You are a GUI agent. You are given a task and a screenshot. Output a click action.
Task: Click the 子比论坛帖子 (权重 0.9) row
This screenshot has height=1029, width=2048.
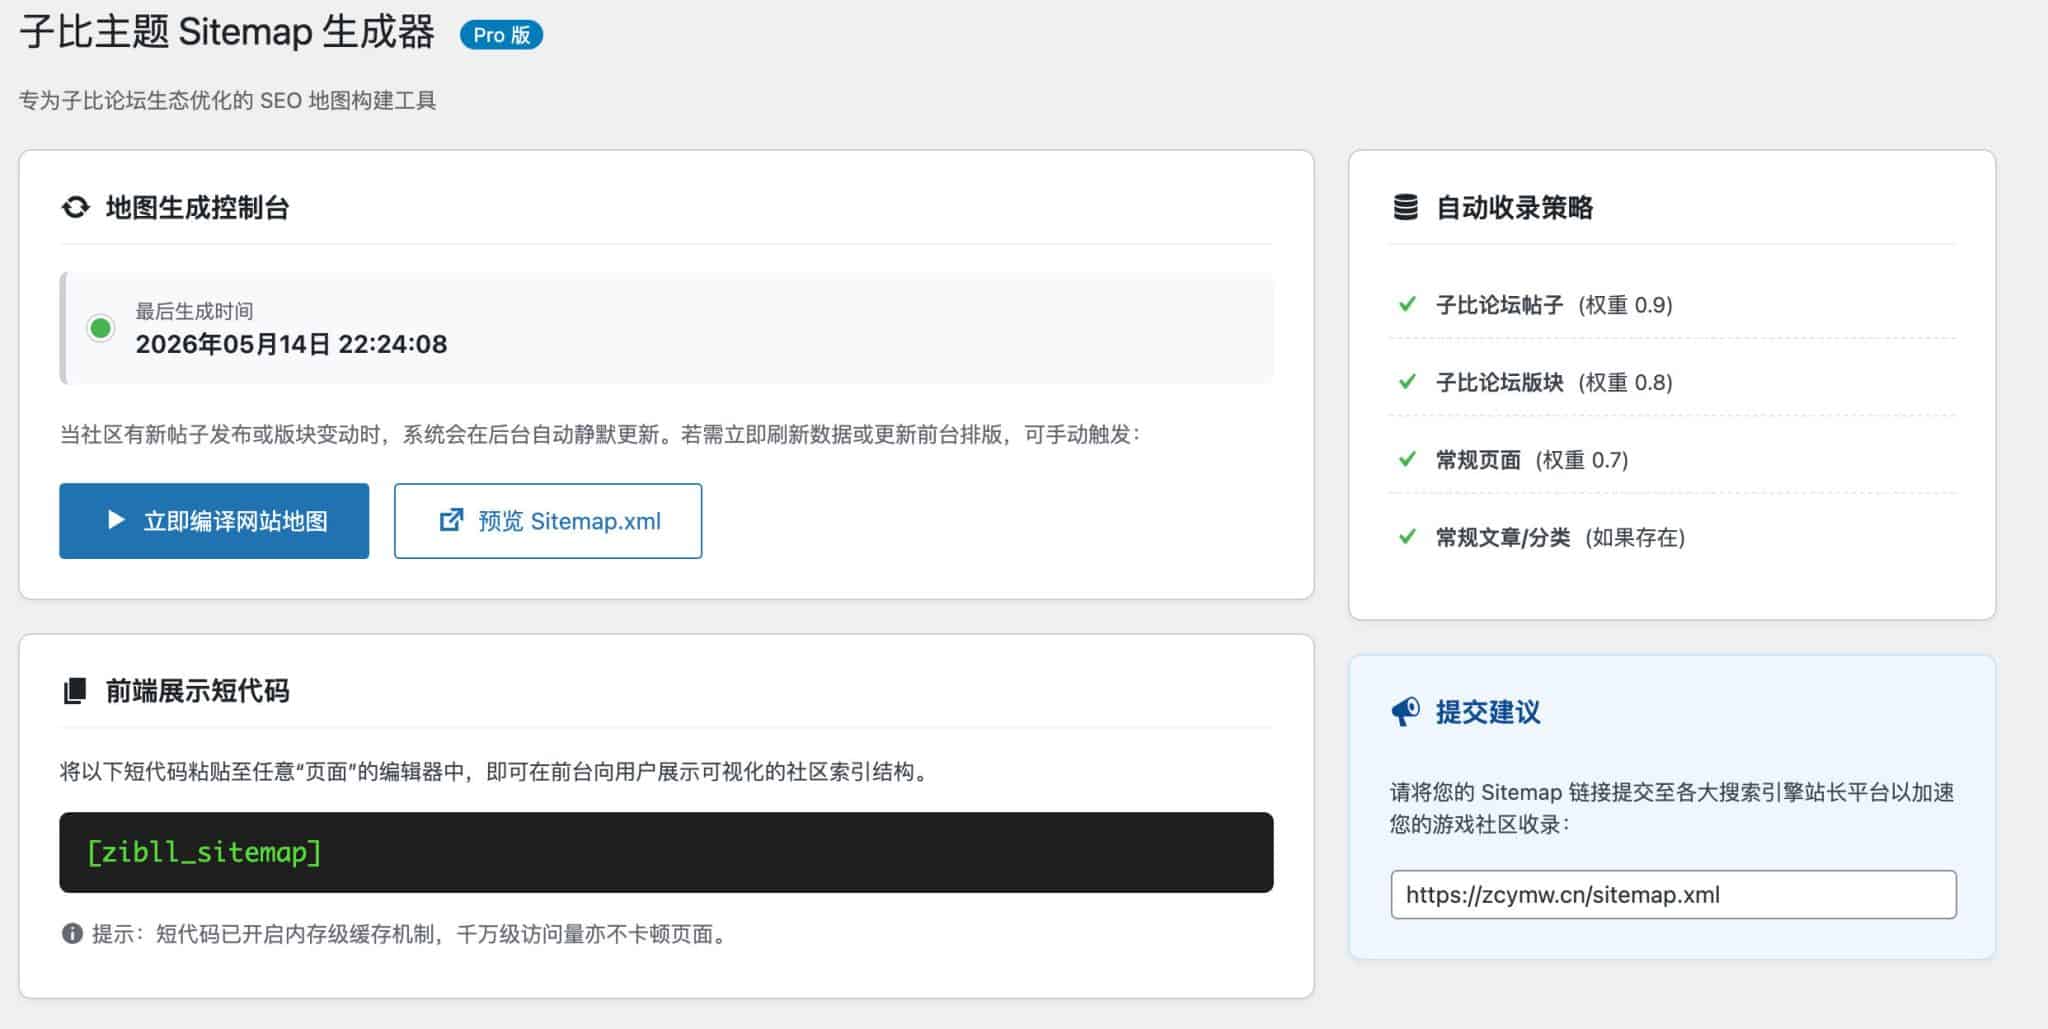pos(1672,304)
